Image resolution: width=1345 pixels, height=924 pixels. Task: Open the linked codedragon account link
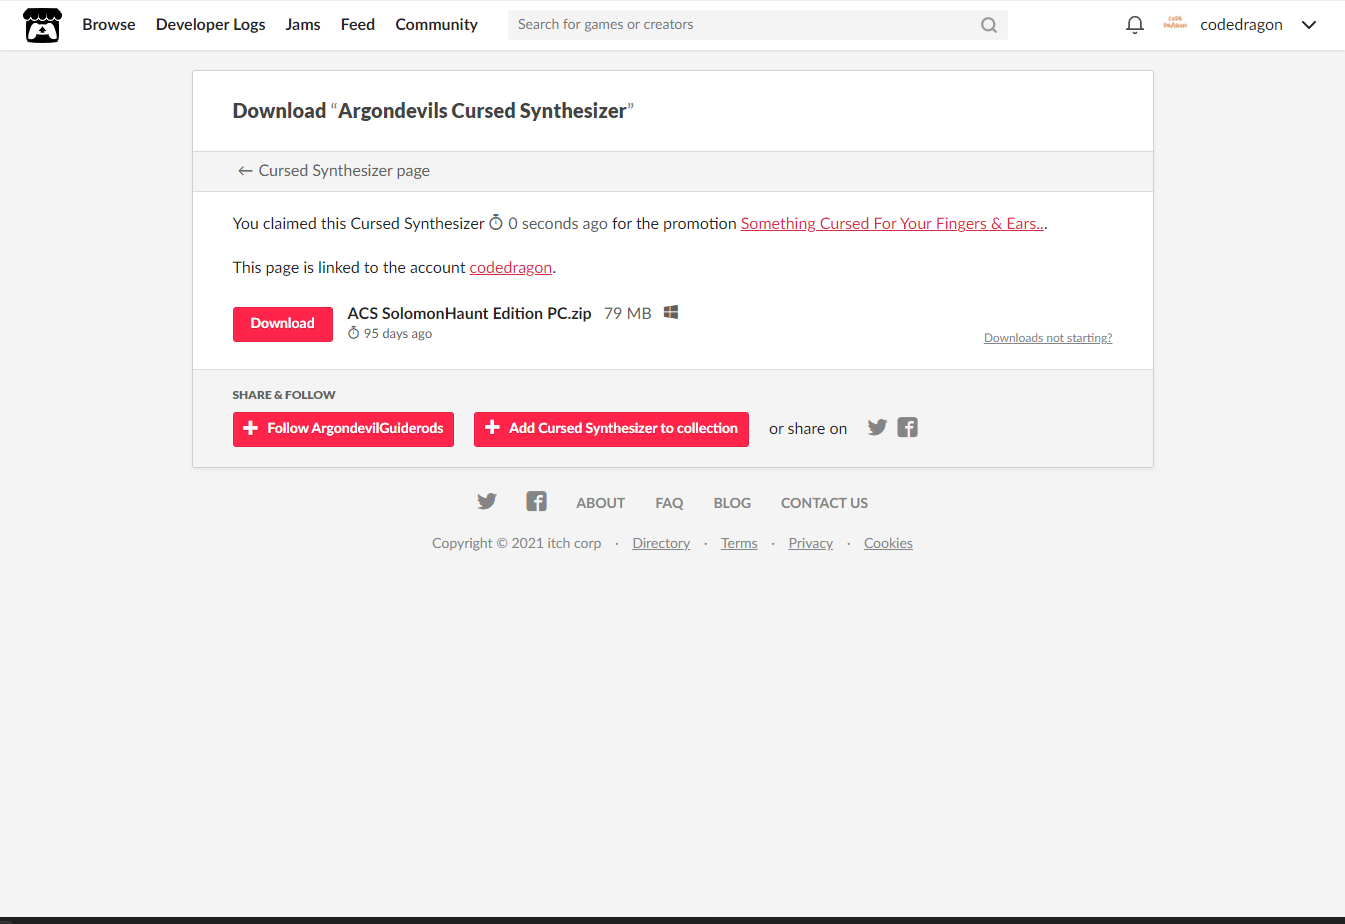coord(511,268)
